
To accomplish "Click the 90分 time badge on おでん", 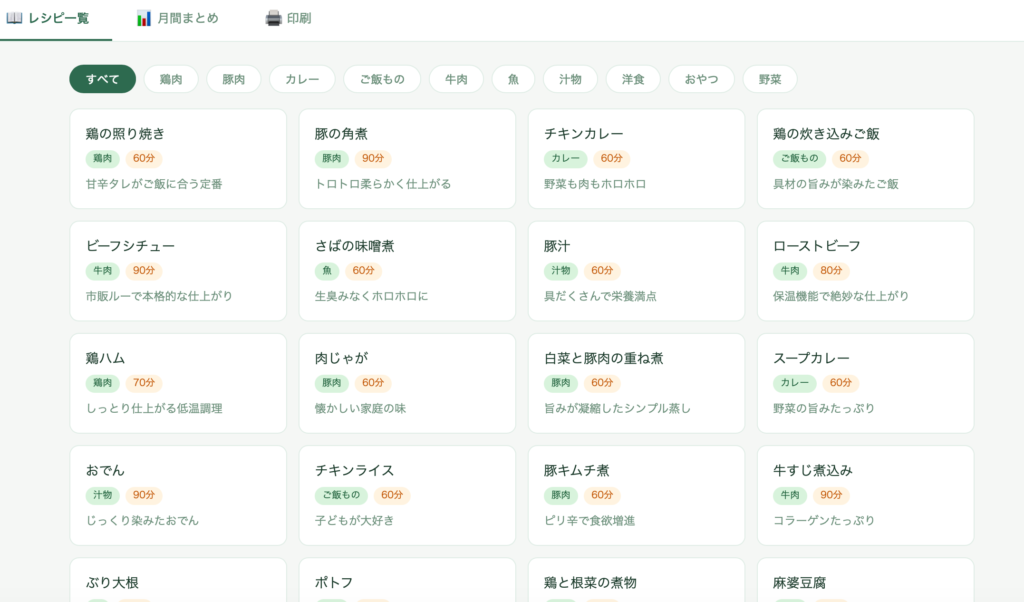I will 144,495.
